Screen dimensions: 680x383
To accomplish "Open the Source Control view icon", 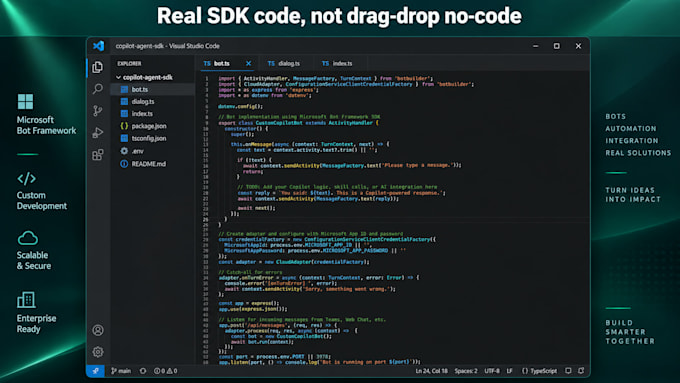I will (x=98, y=111).
